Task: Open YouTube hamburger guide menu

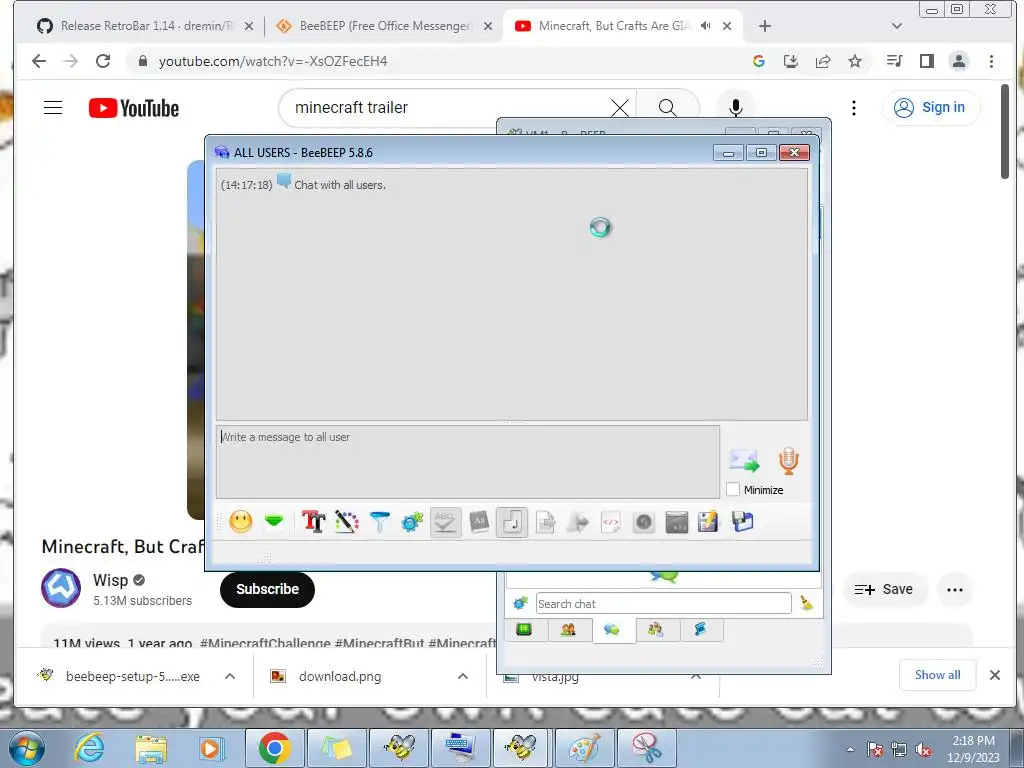Action: pyautogui.click(x=53, y=108)
